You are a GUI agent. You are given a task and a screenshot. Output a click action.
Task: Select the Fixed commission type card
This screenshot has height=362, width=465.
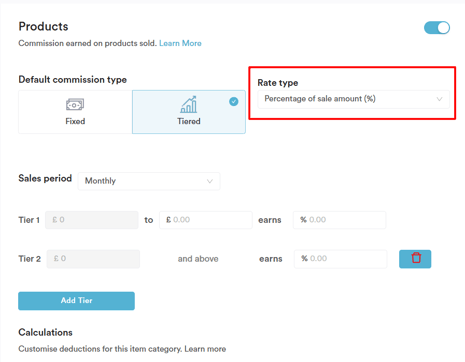(75, 112)
